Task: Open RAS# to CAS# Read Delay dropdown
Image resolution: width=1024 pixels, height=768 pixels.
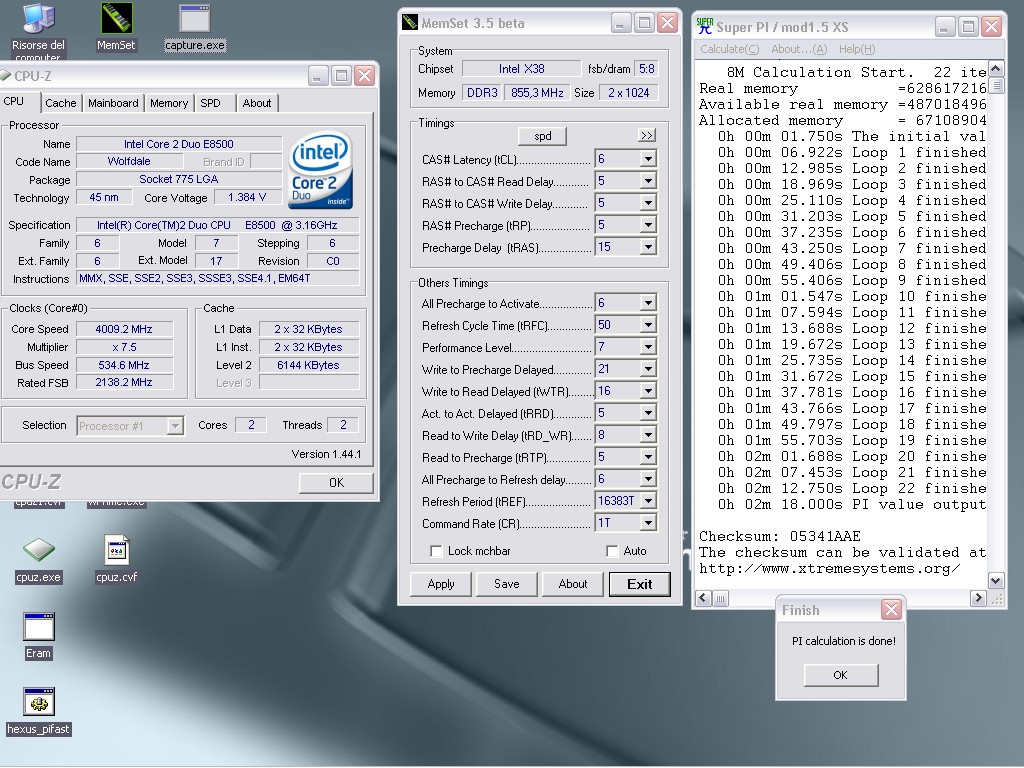Action: pyautogui.click(x=648, y=181)
